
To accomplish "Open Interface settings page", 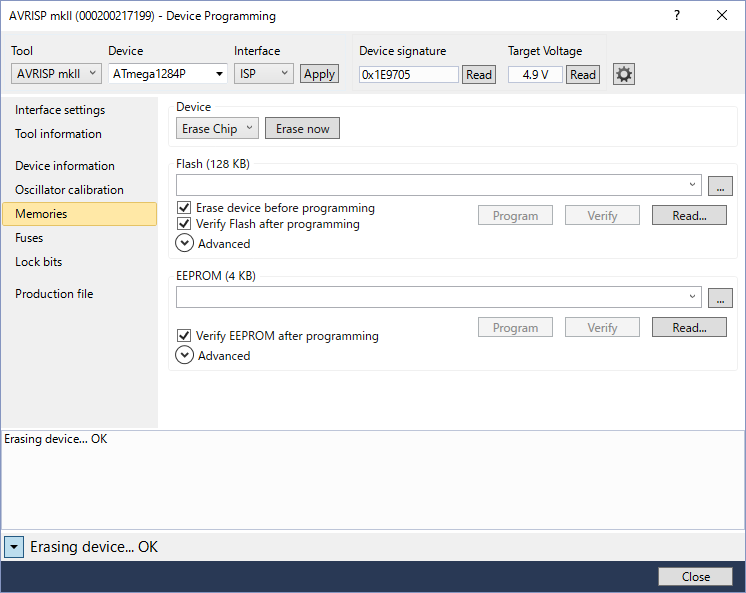I will (79, 110).
